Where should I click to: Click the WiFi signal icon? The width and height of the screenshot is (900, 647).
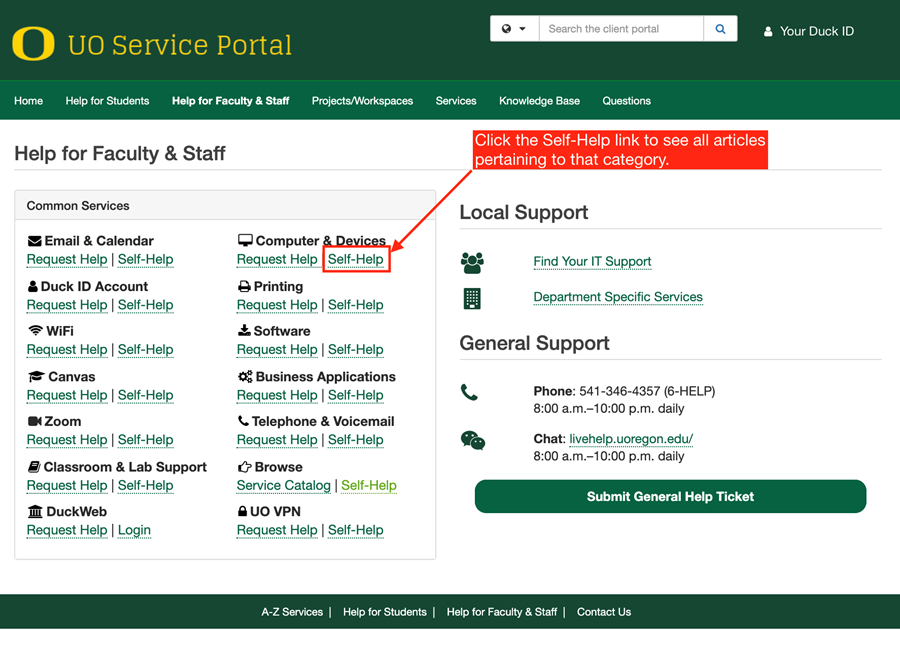point(36,331)
